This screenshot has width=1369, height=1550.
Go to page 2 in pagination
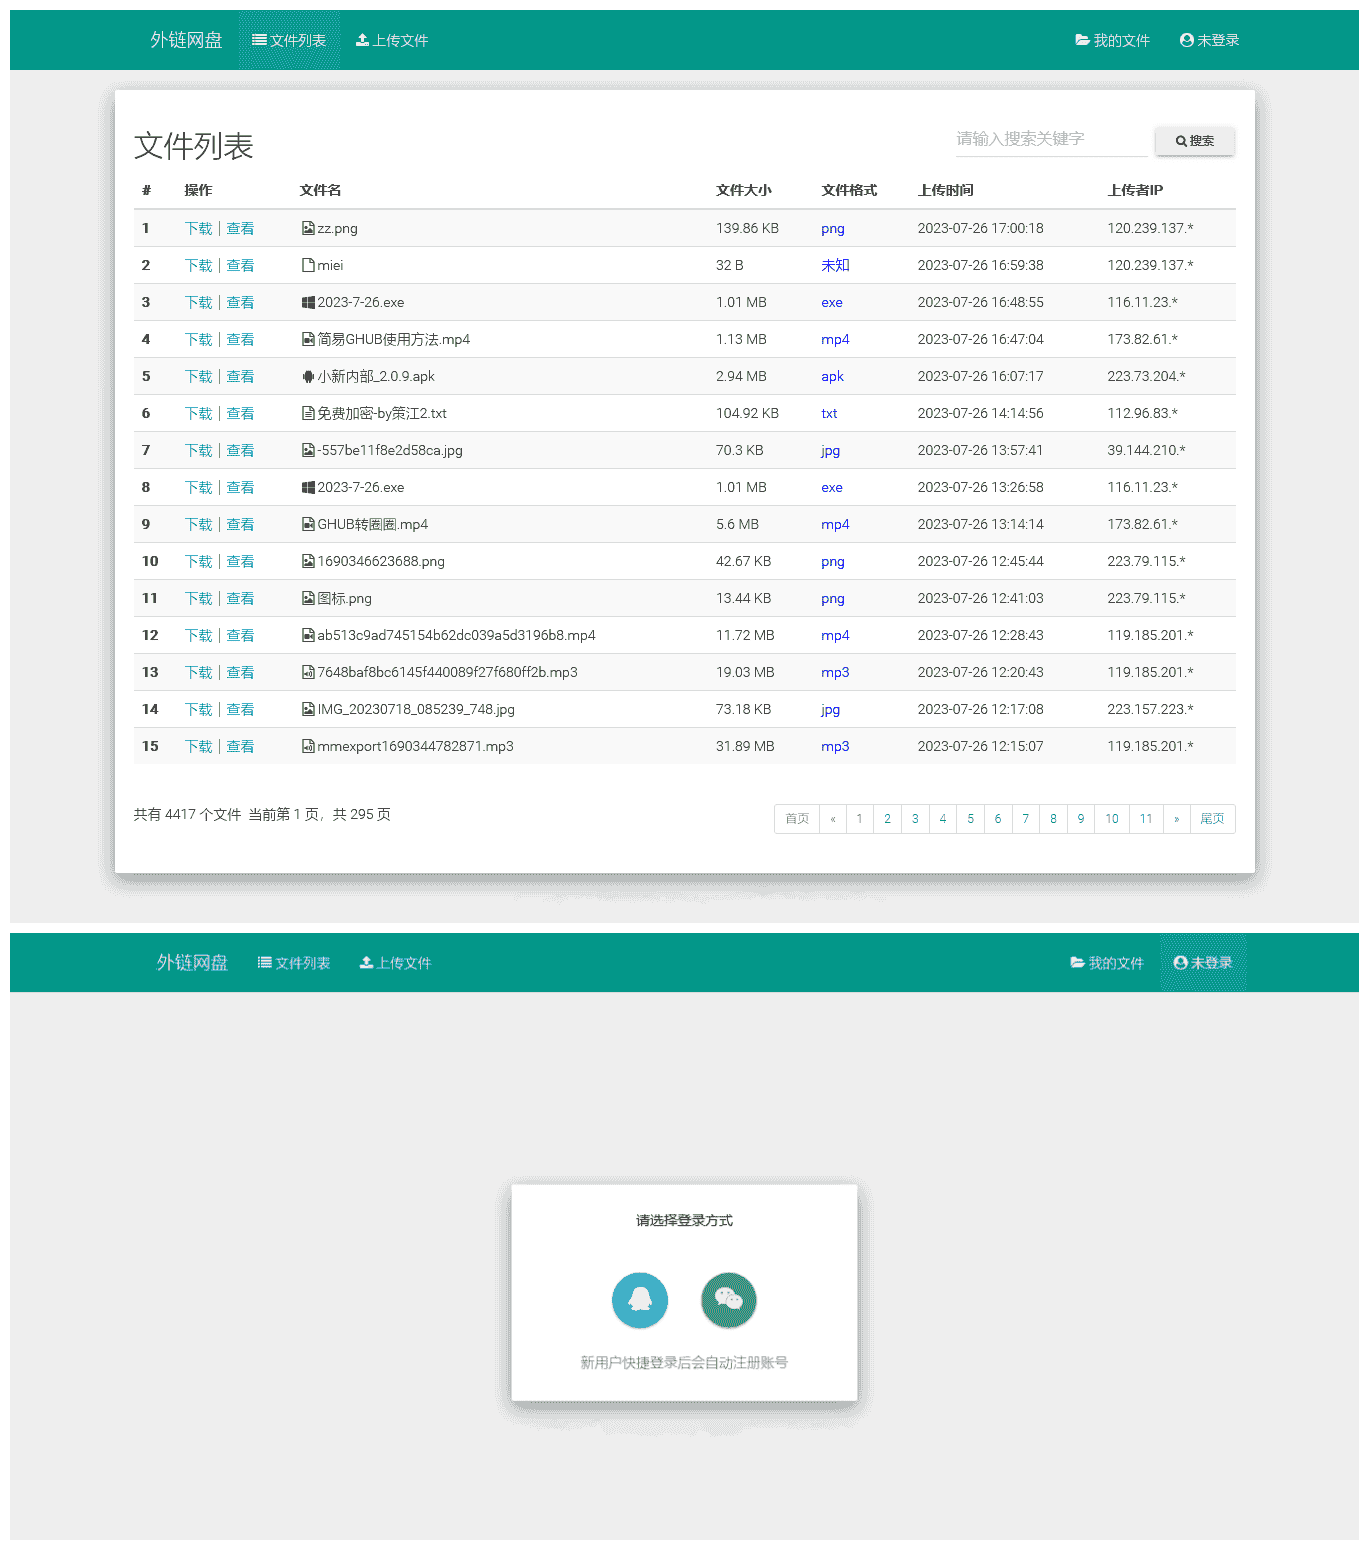point(887,819)
